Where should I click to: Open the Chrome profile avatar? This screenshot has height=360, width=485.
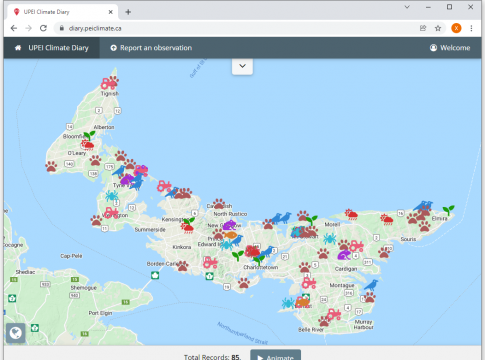(456, 28)
